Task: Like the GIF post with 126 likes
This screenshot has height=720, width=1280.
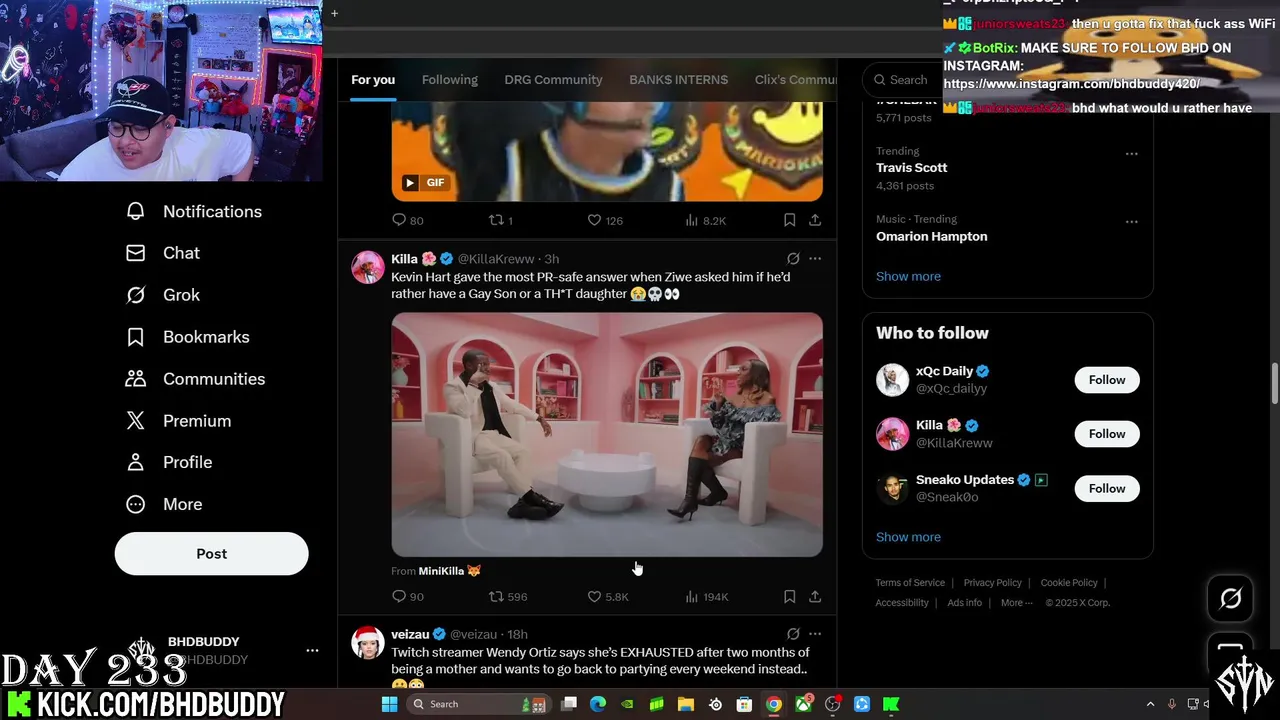Action: coord(604,220)
